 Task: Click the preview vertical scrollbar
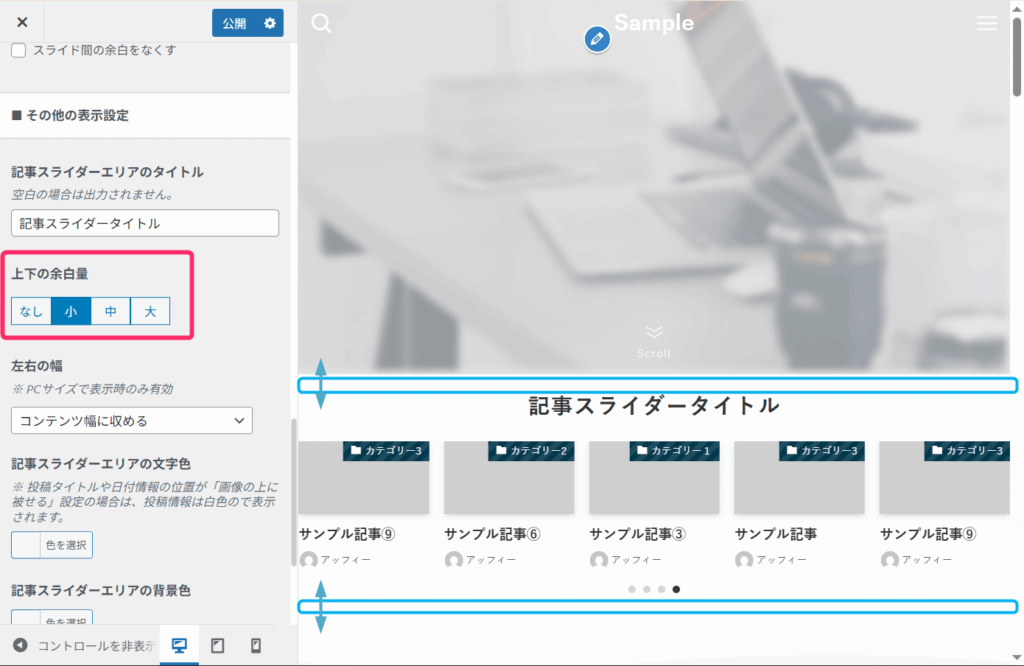1017,56
